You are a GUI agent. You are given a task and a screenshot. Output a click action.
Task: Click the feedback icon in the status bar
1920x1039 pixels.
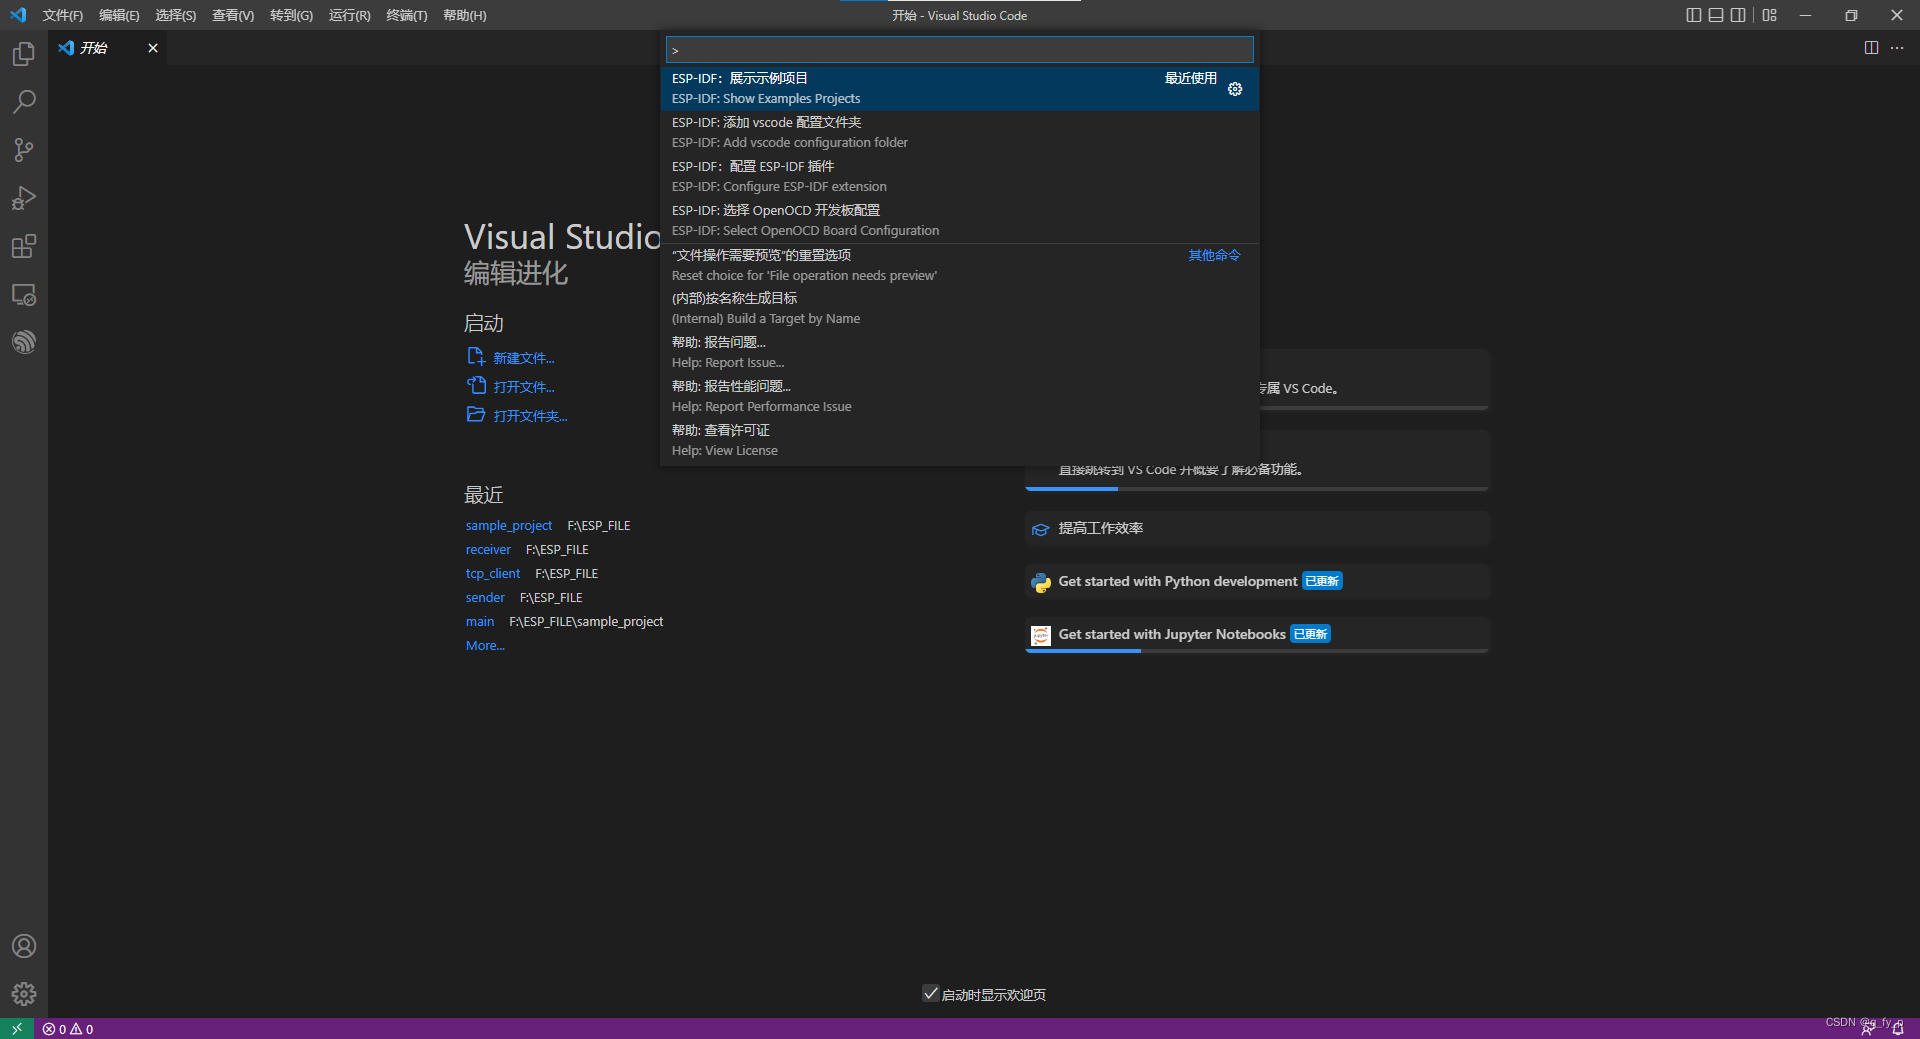(x=1868, y=1029)
